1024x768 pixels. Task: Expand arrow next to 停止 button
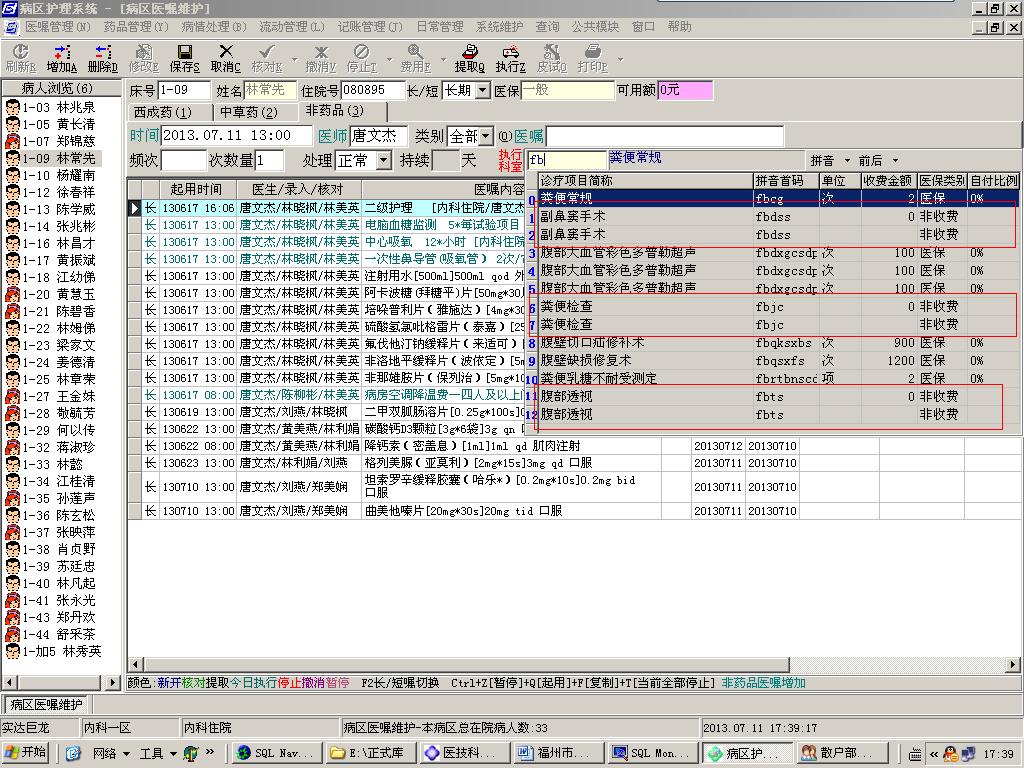click(x=390, y=60)
